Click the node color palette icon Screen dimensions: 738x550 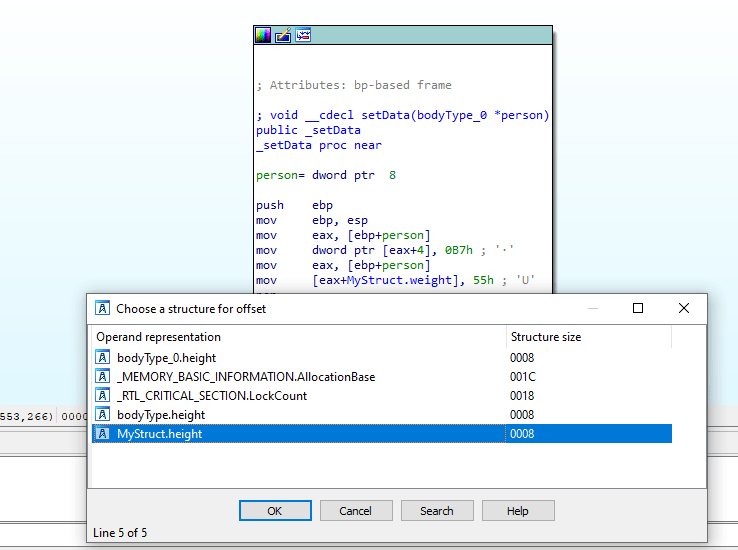[263, 35]
